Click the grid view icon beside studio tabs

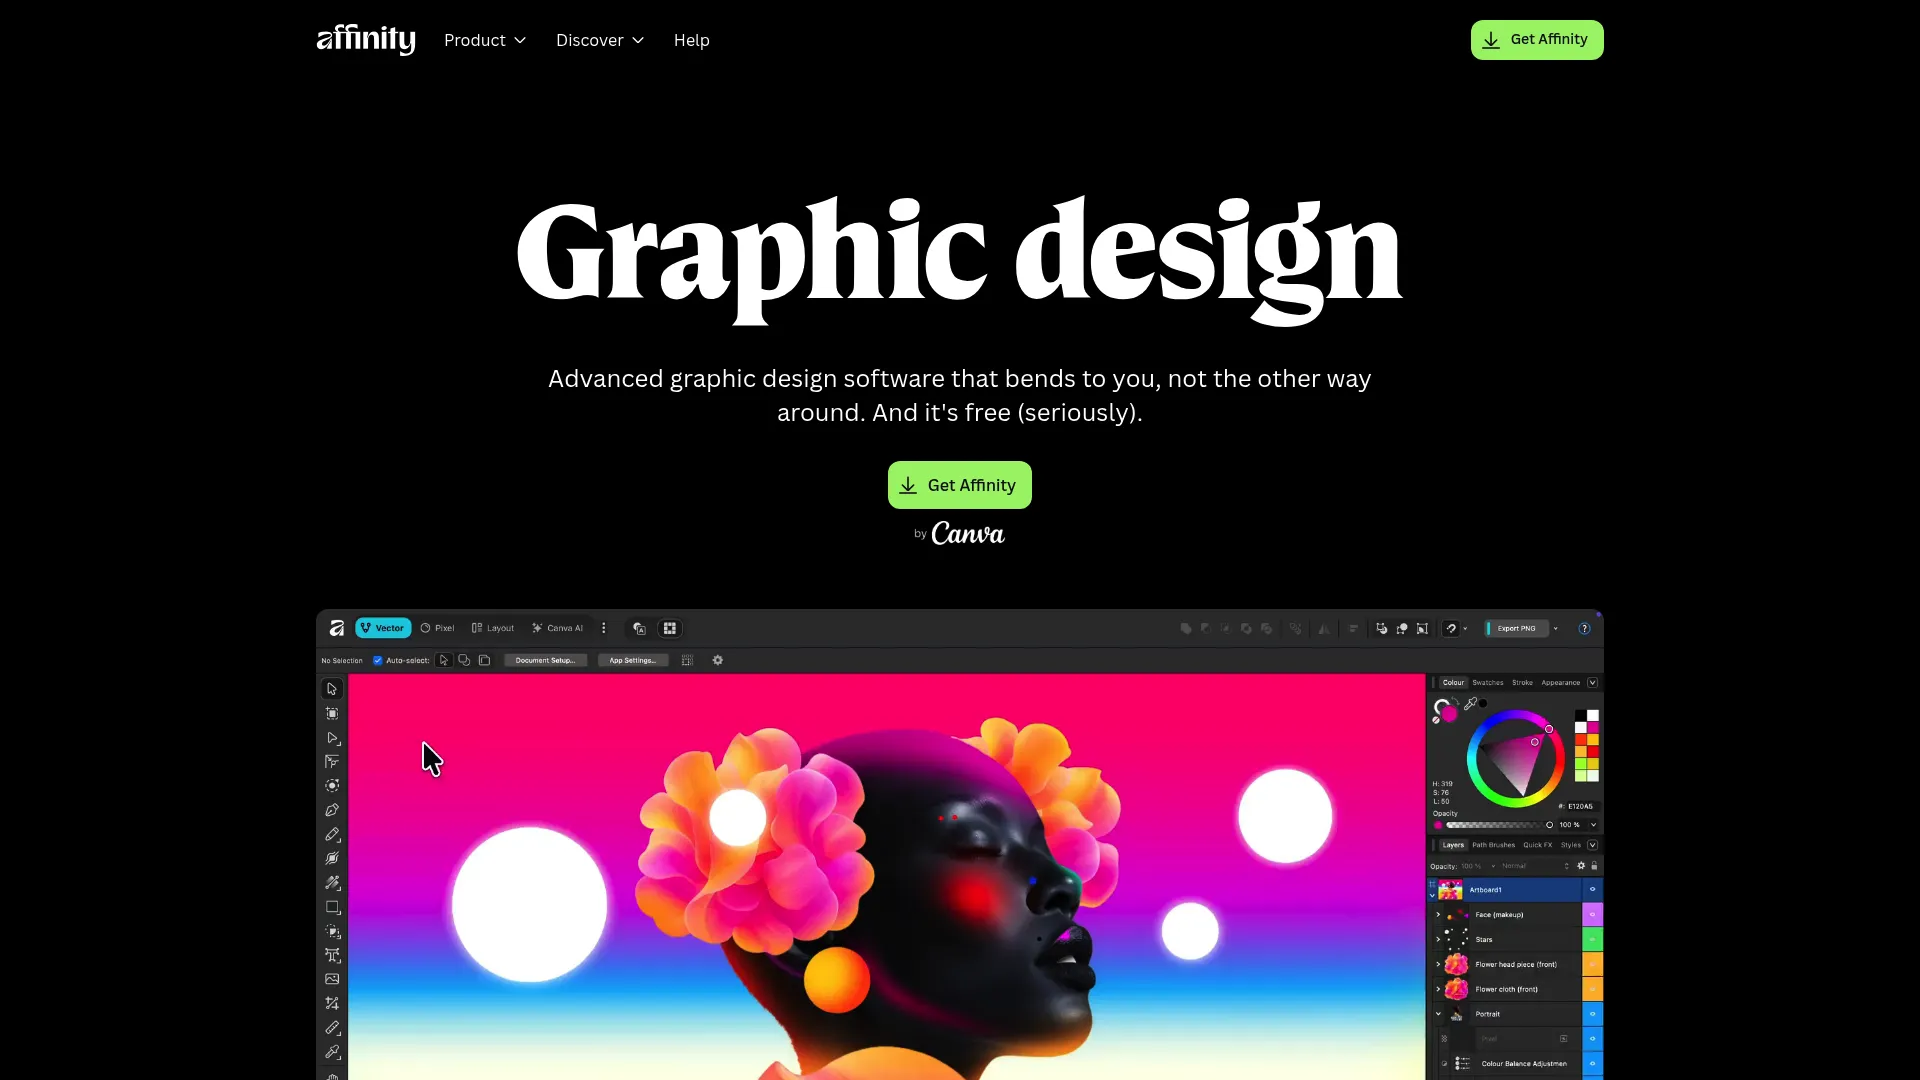(670, 628)
